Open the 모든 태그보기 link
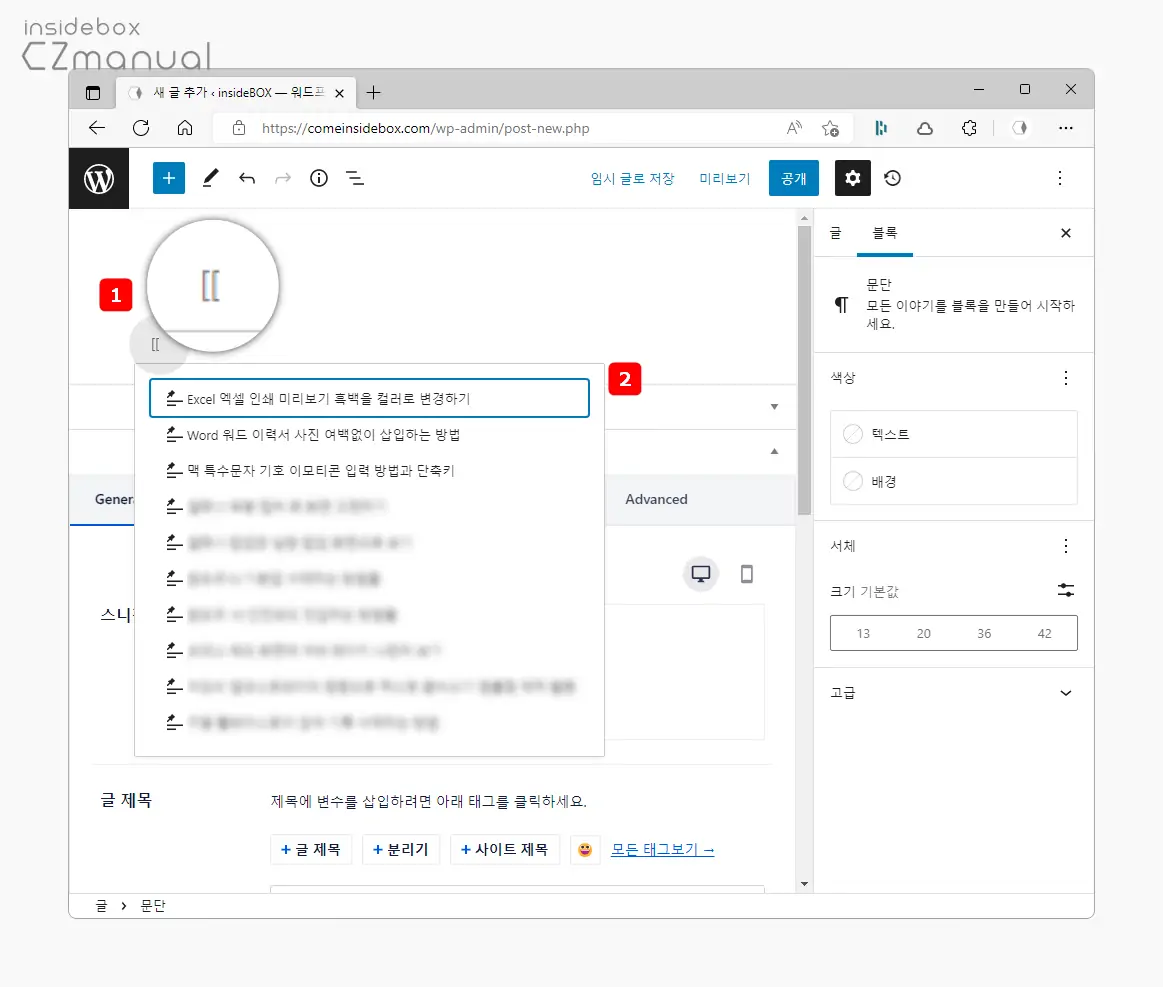1163x987 pixels. (662, 850)
